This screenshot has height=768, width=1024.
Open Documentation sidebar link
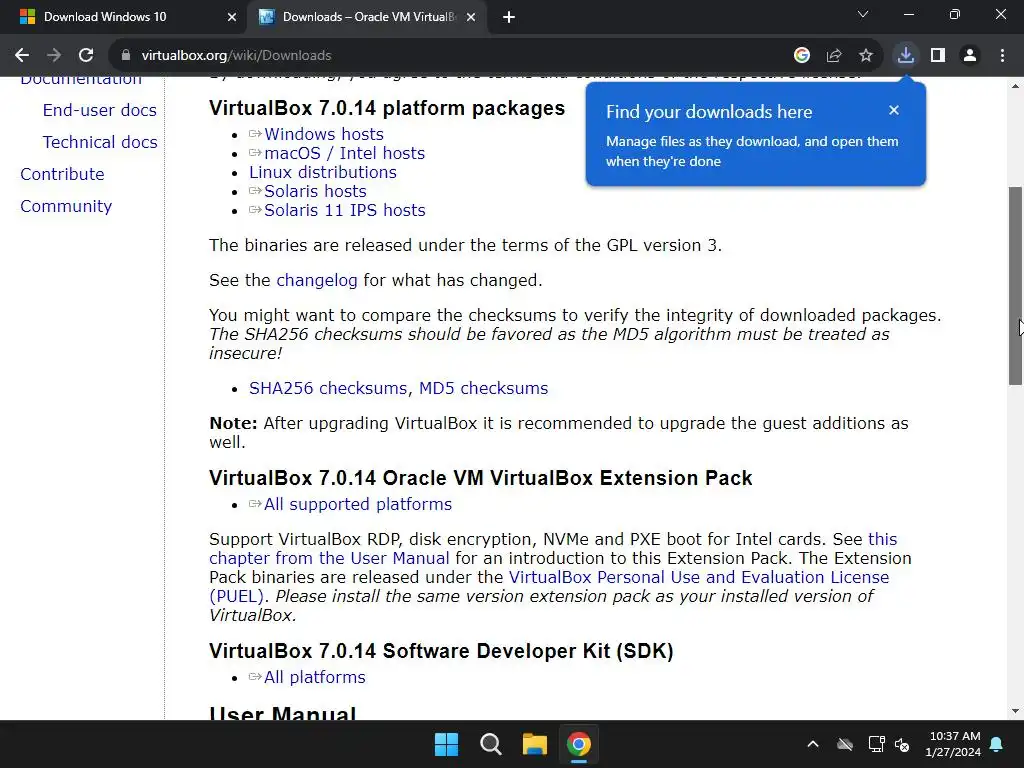(81, 80)
